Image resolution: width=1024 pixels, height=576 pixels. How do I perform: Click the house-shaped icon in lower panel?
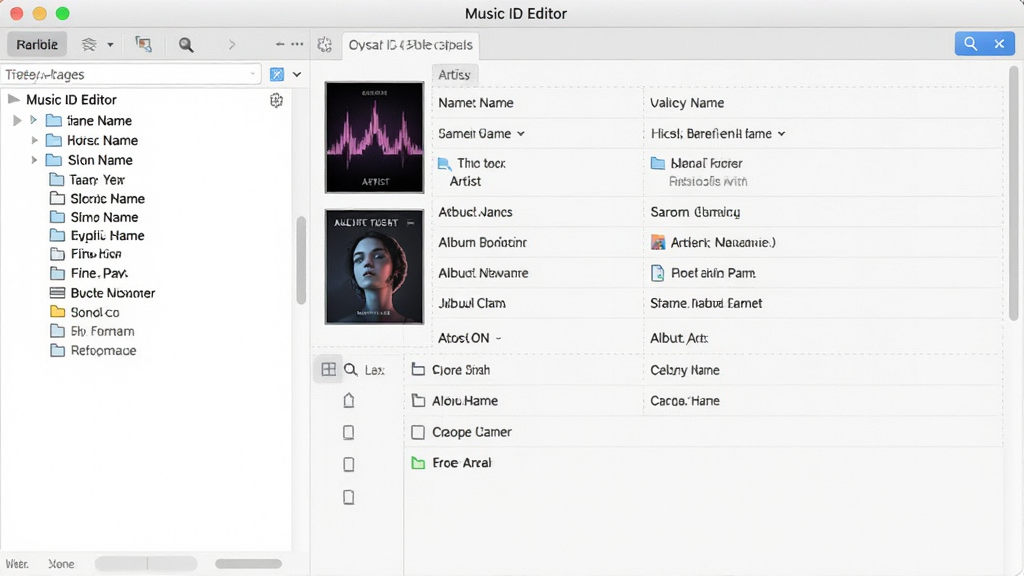click(x=349, y=400)
